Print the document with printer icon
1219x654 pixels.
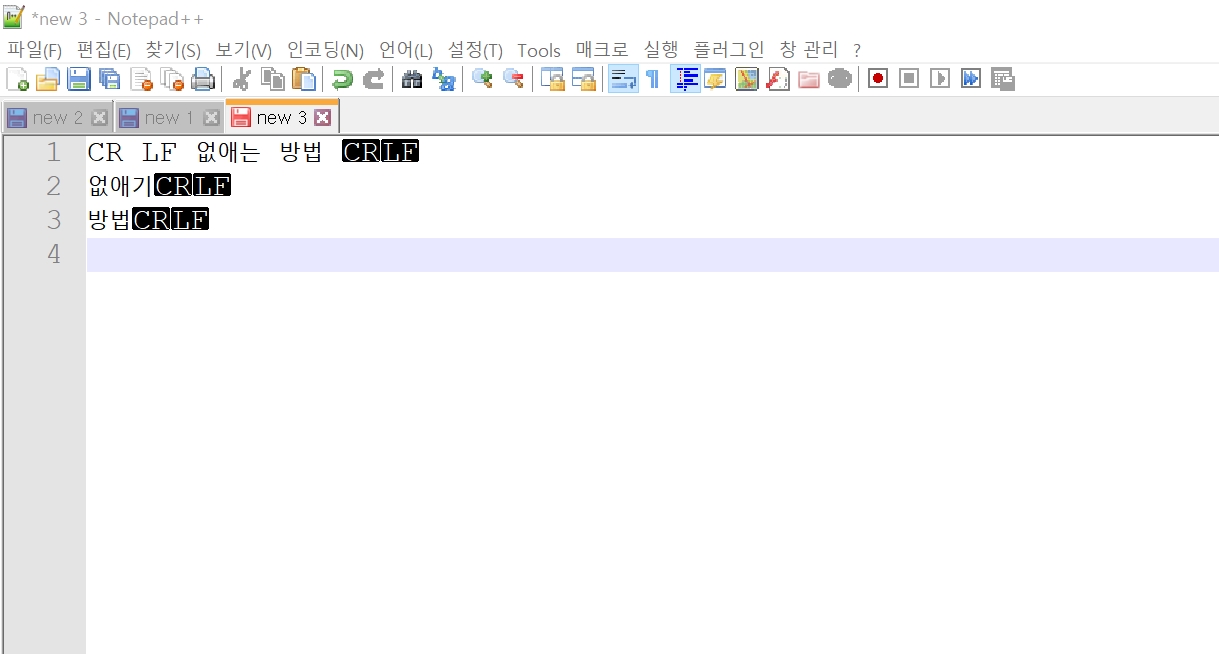tap(203, 79)
